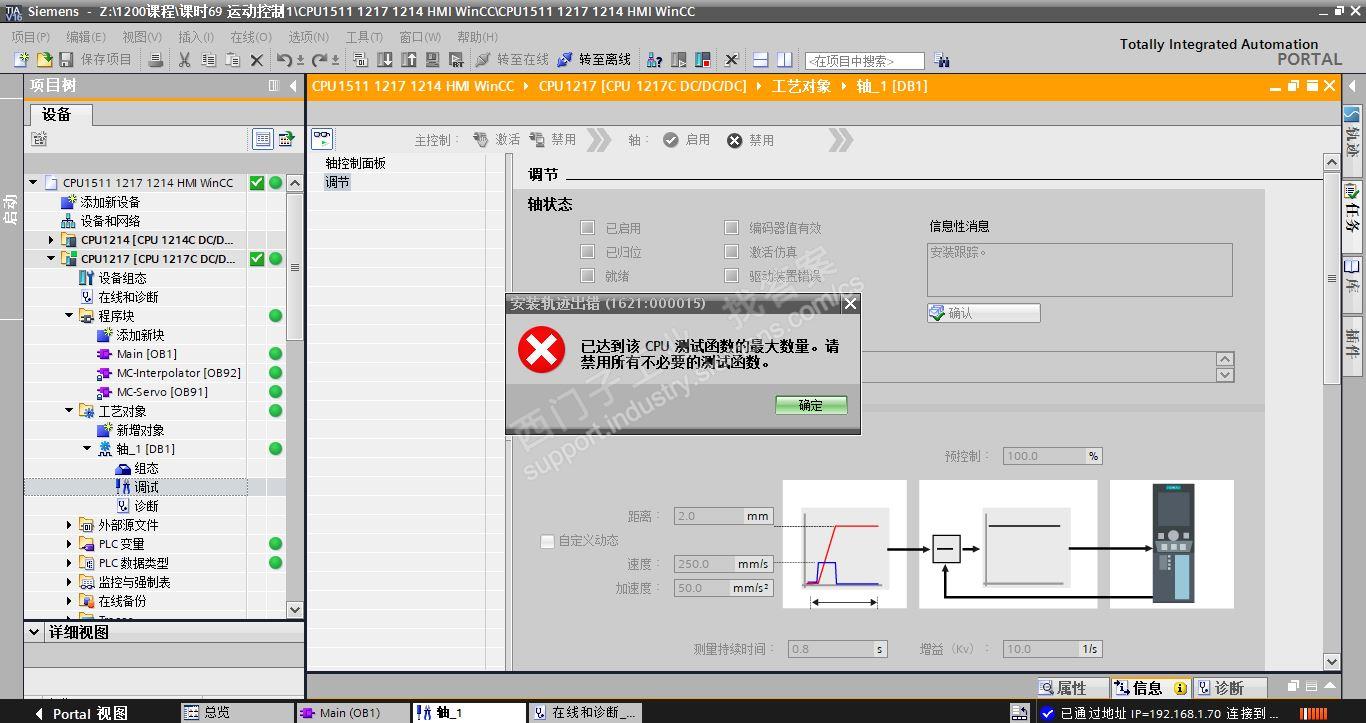Toggle the 就绪 checkbox
The height and width of the screenshot is (723, 1366).
(587, 276)
